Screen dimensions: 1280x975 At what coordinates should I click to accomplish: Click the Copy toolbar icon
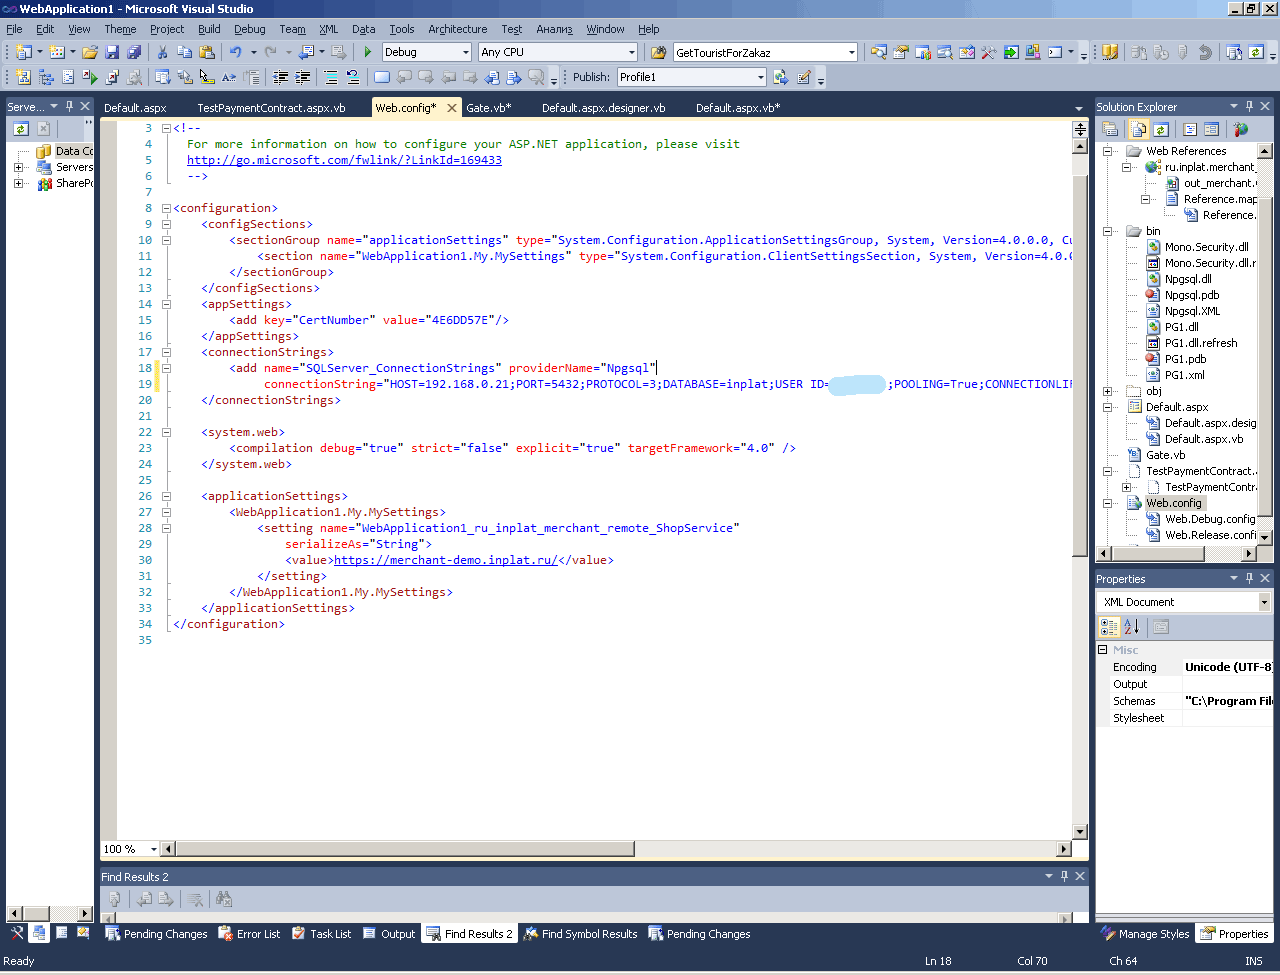click(185, 52)
